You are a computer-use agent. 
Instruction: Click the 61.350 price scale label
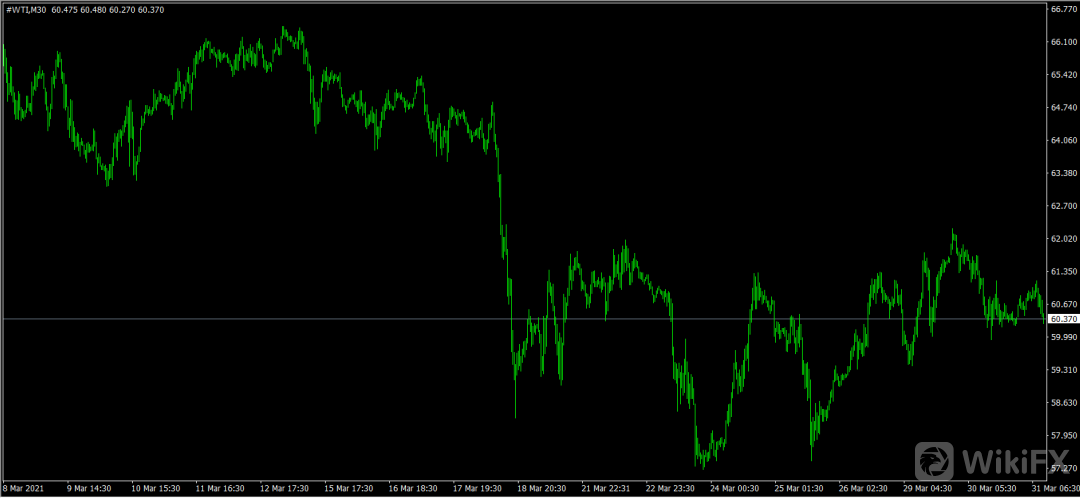(x=1062, y=271)
